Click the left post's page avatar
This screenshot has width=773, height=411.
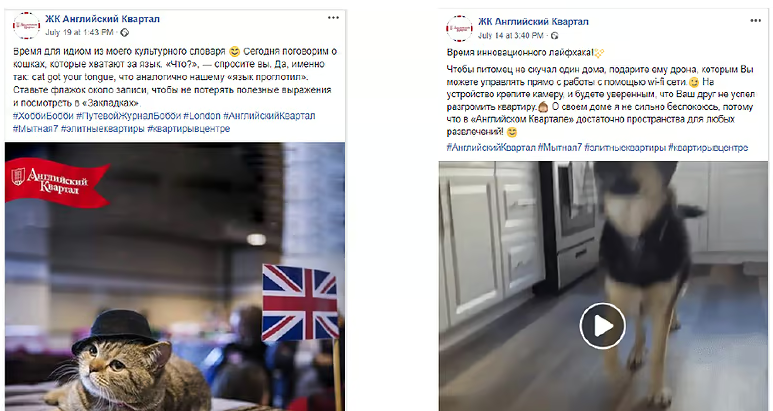(26, 26)
